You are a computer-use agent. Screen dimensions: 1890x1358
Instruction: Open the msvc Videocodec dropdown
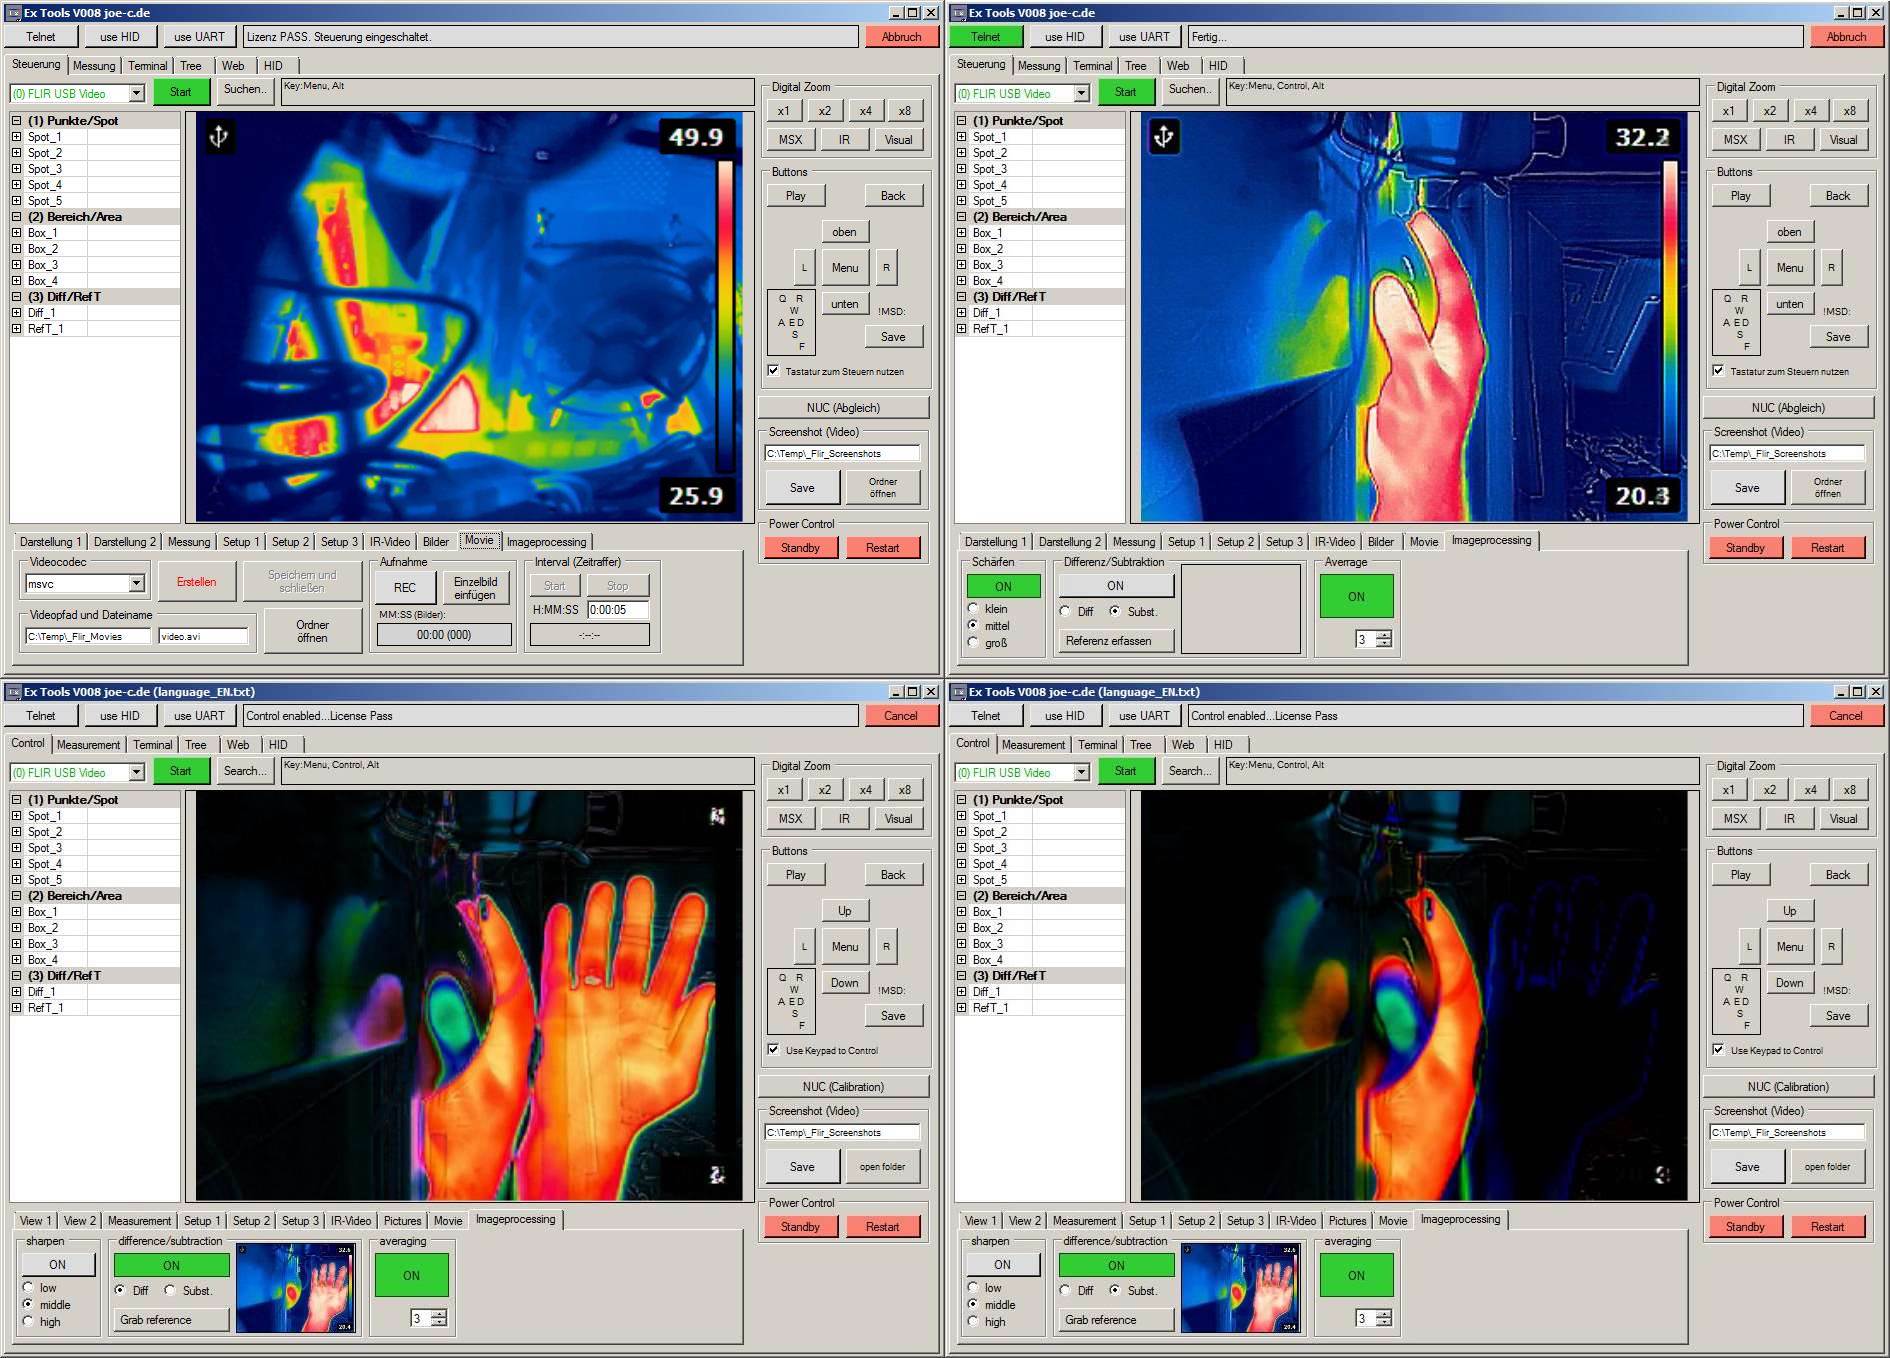point(137,583)
